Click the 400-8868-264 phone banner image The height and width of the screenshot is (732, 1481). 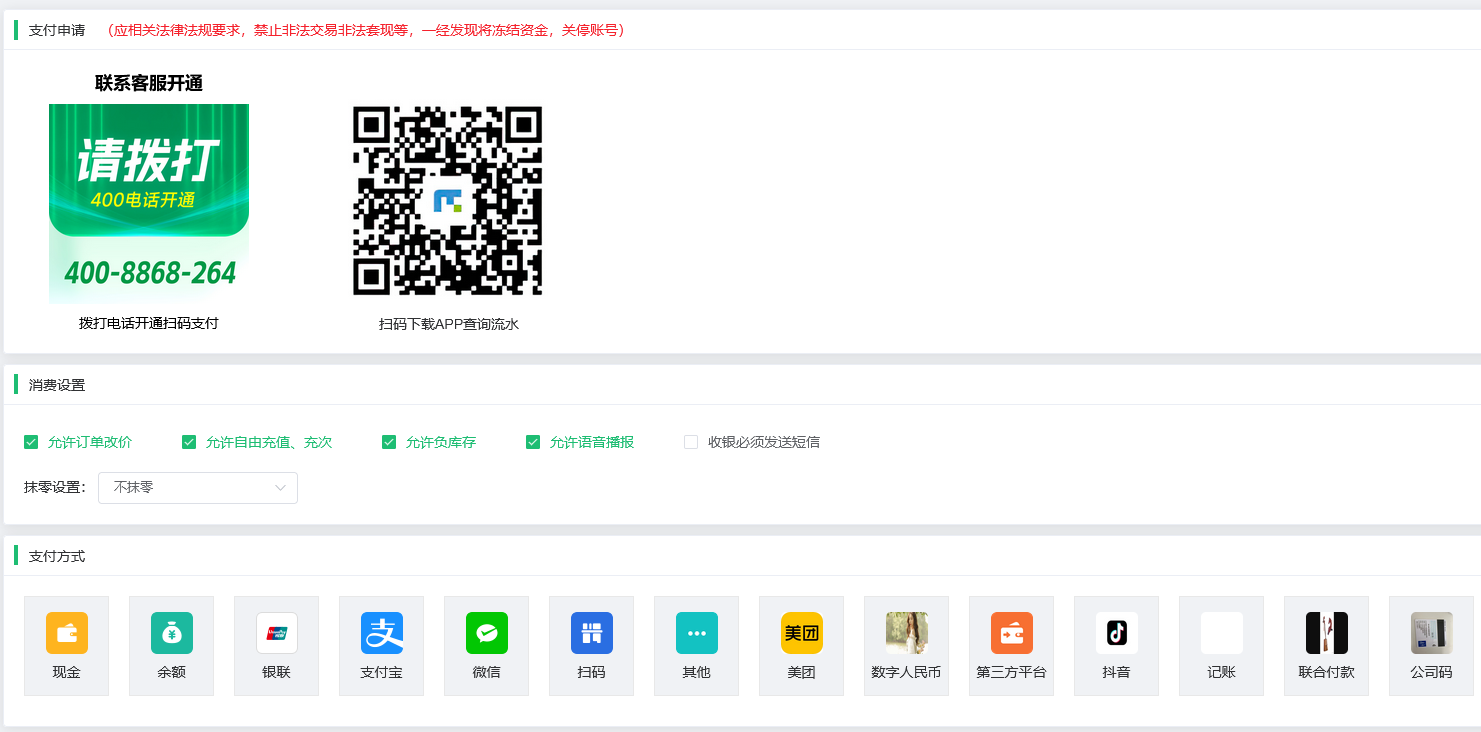click(x=149, y=203)
